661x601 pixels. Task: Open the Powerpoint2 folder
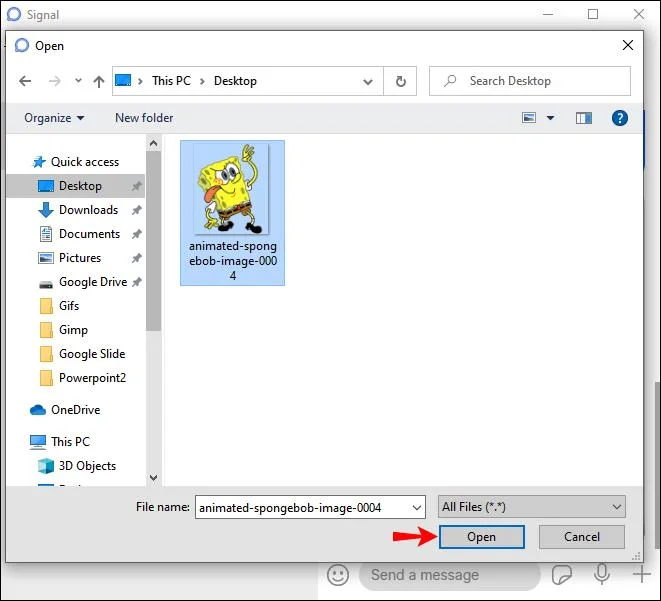pos(83,378)
